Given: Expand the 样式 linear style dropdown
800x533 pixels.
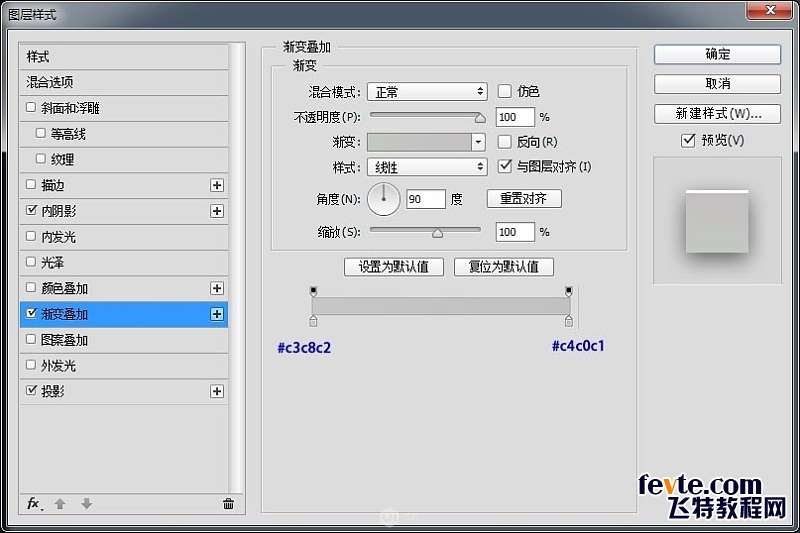Looking at the screenshot, I should coord(426,167).
